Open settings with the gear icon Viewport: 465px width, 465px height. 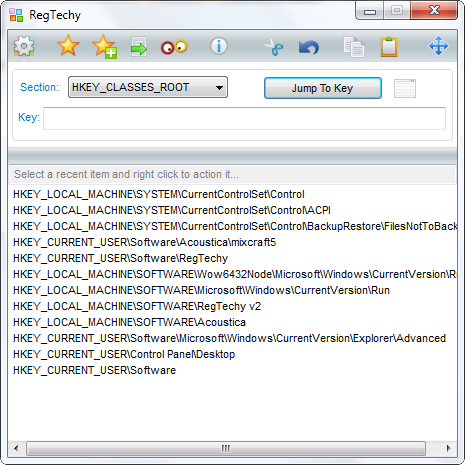point(24,46)
